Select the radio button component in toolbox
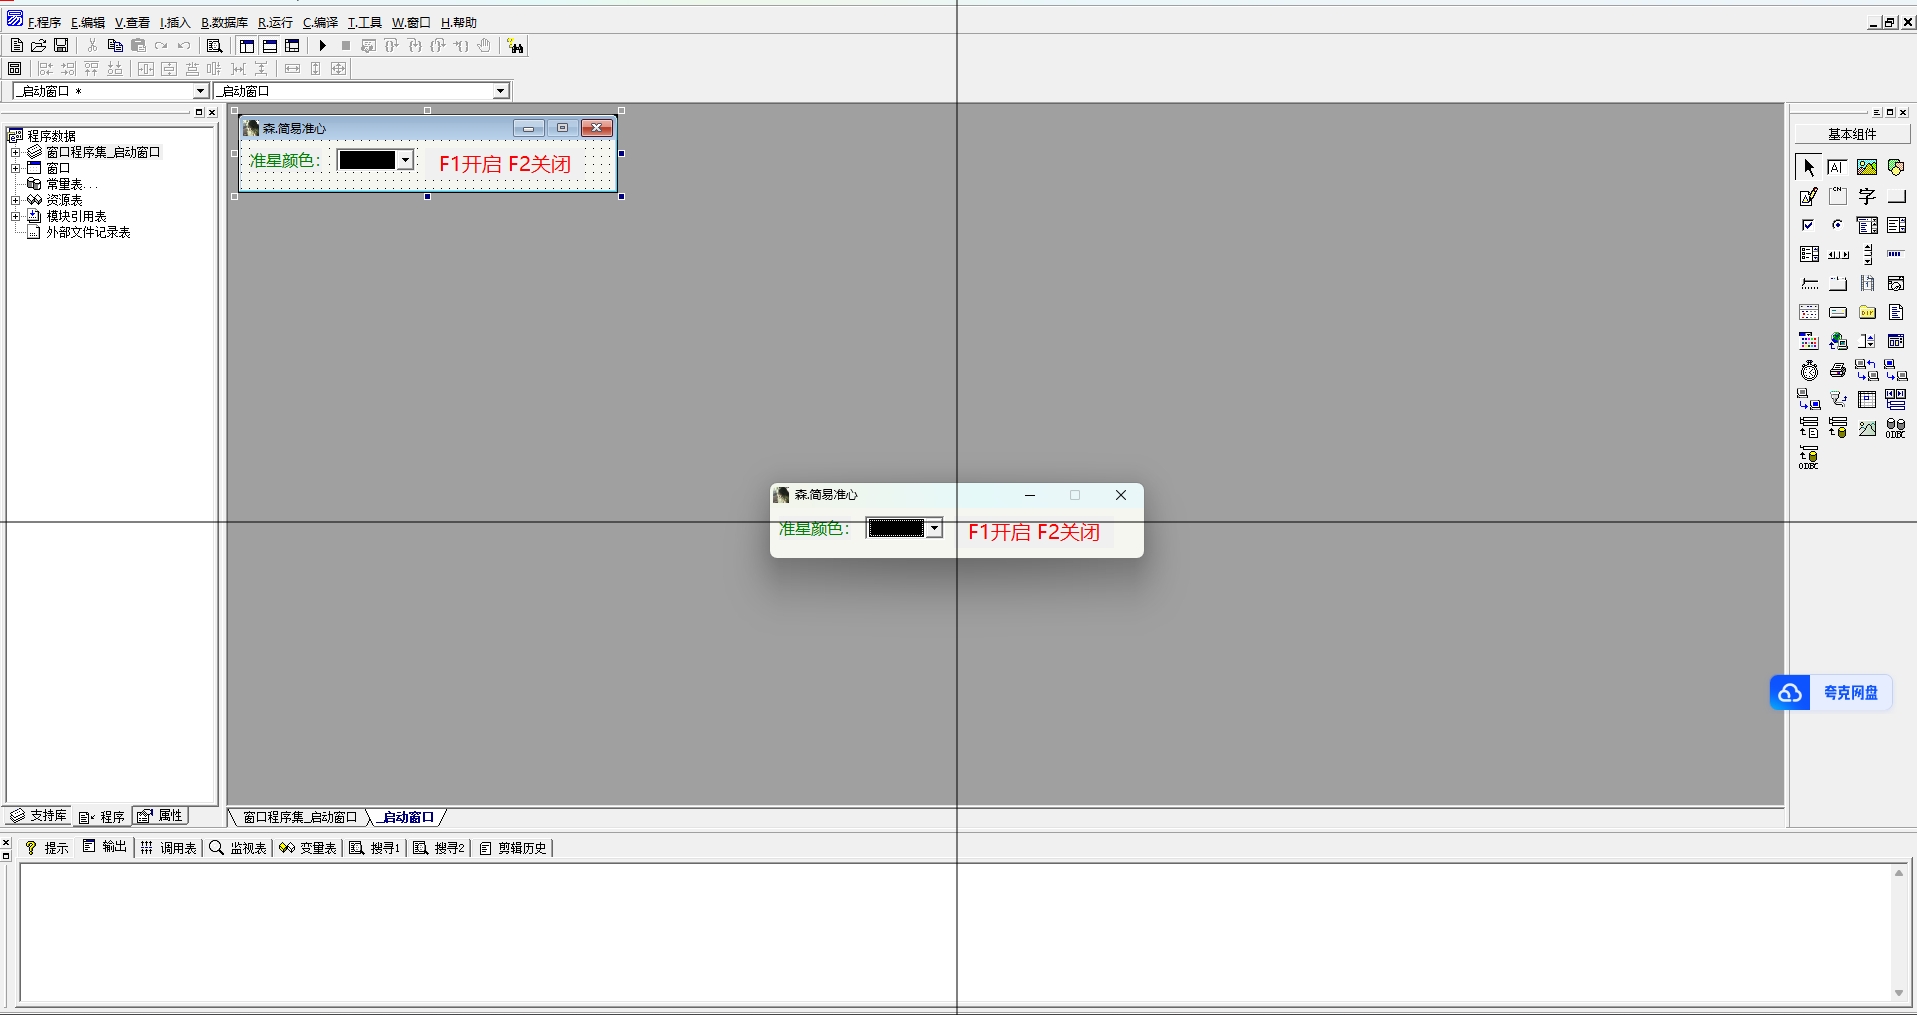The height and width of the screenshot is (1015, 1917). [x=1837, y=226]
